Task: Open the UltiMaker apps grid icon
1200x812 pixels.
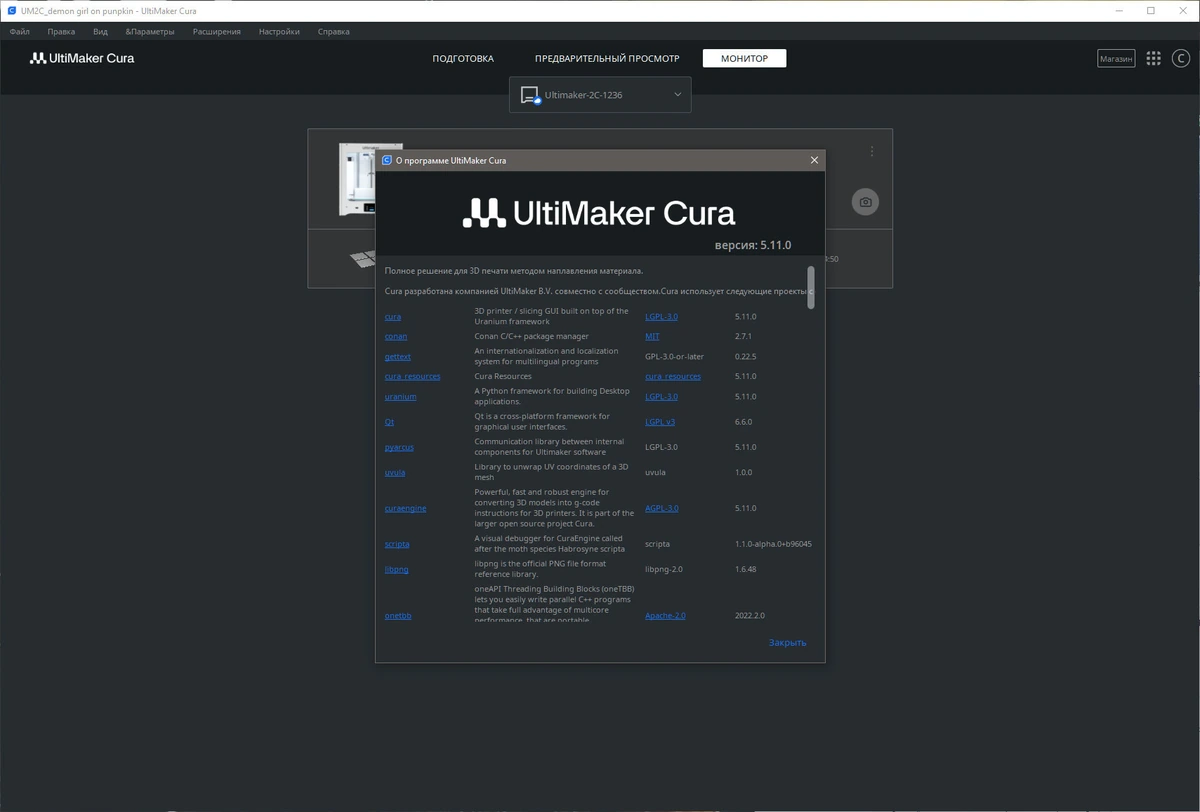Action: [1153, 59]
